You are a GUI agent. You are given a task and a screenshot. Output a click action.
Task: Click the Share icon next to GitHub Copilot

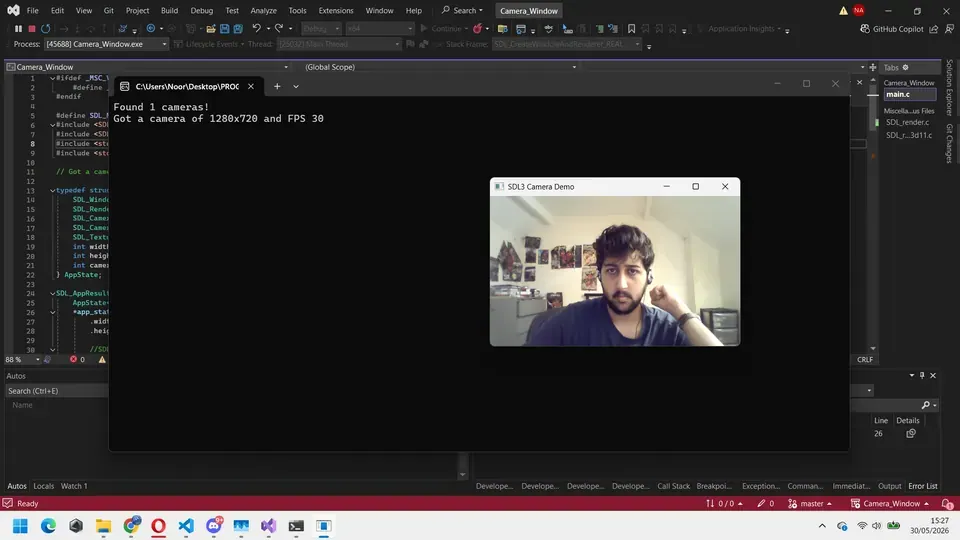(x=934, y=29)
